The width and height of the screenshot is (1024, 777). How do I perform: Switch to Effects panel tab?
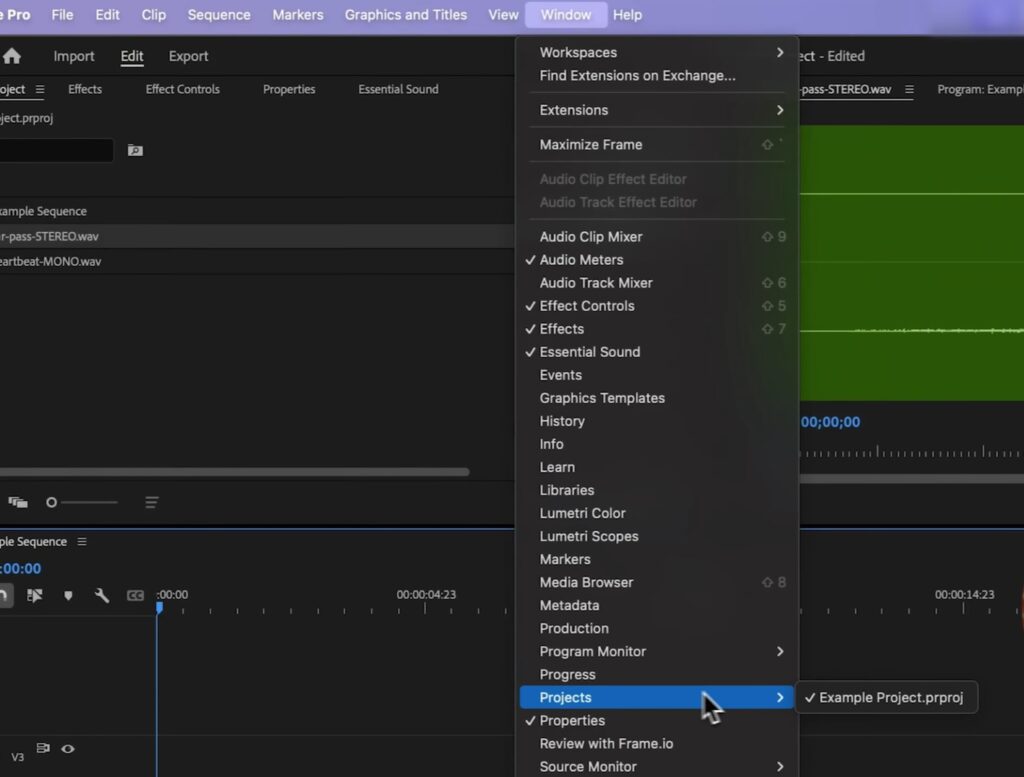pos(85,89)
